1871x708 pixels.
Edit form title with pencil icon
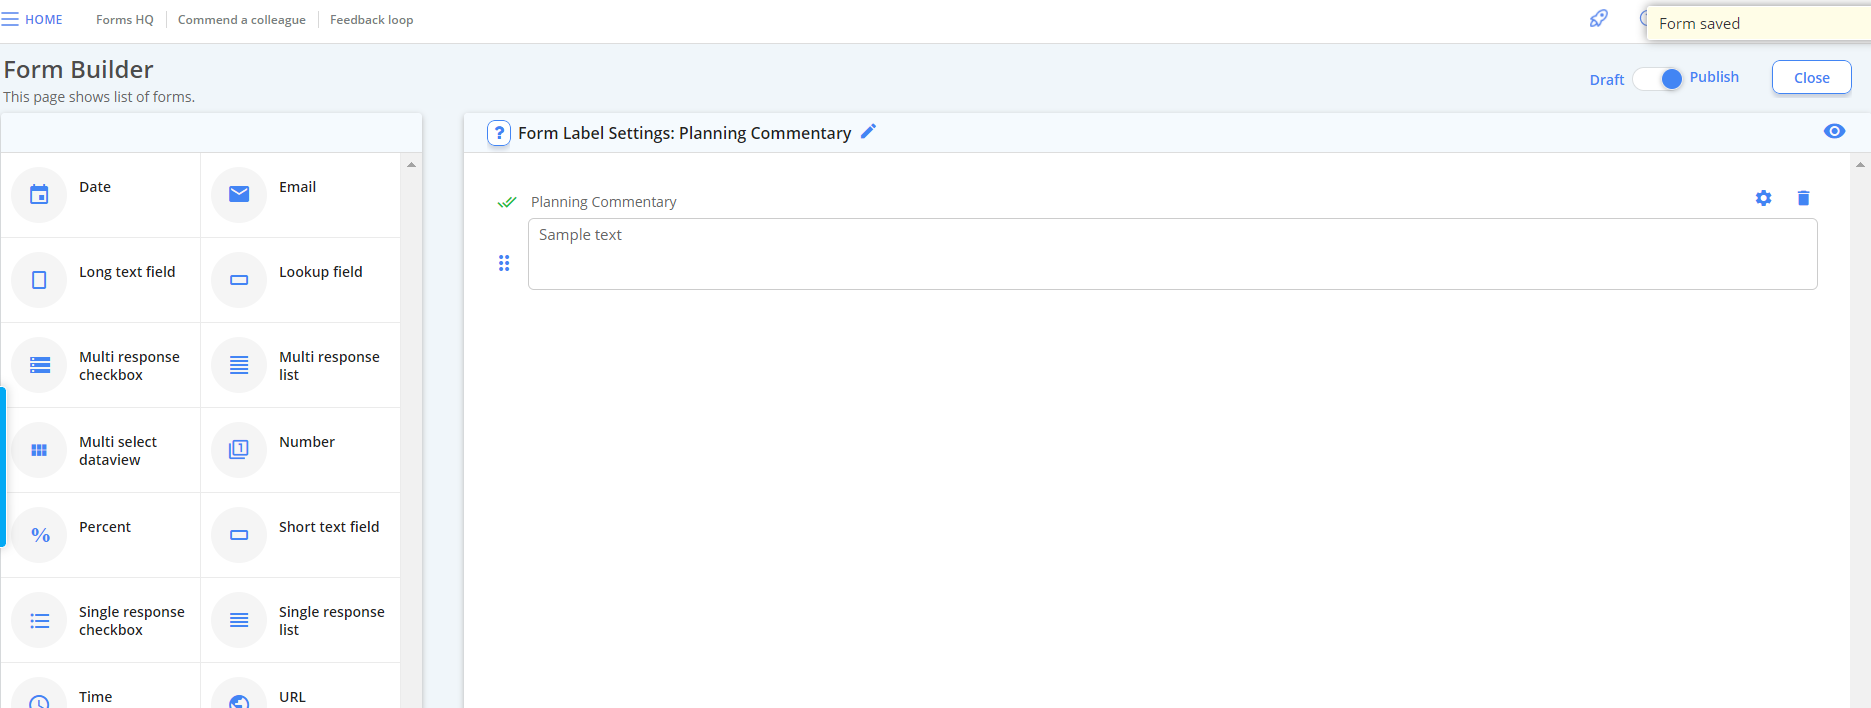coord(868,131)
